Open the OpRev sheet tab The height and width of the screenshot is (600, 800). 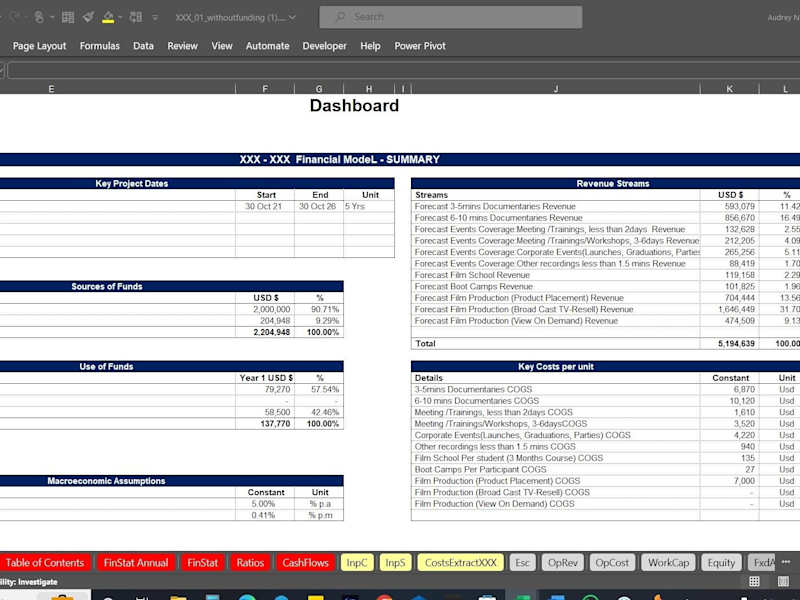[563, 563]
